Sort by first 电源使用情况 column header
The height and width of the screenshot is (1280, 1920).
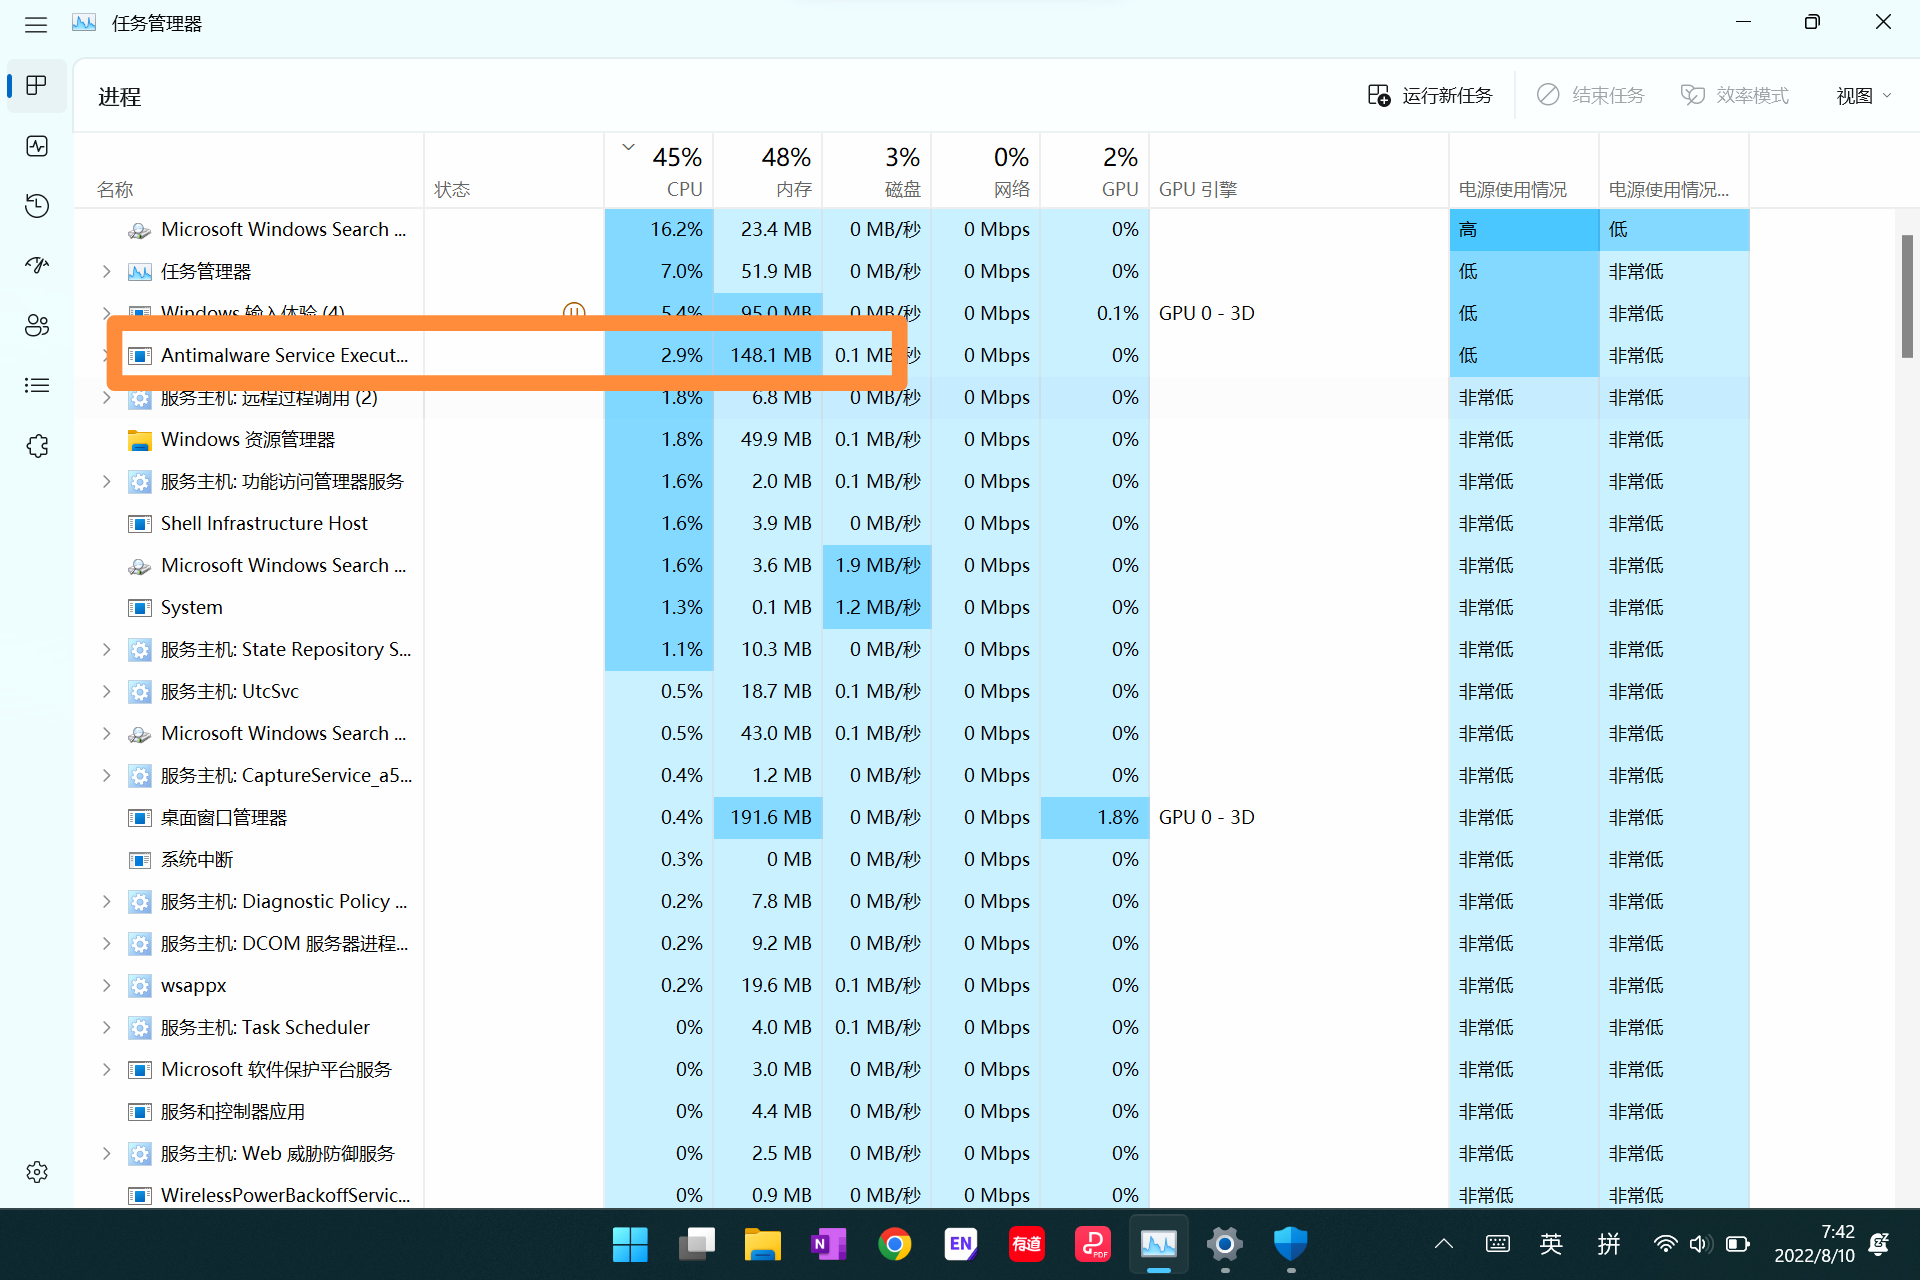tap(1524, 170)
